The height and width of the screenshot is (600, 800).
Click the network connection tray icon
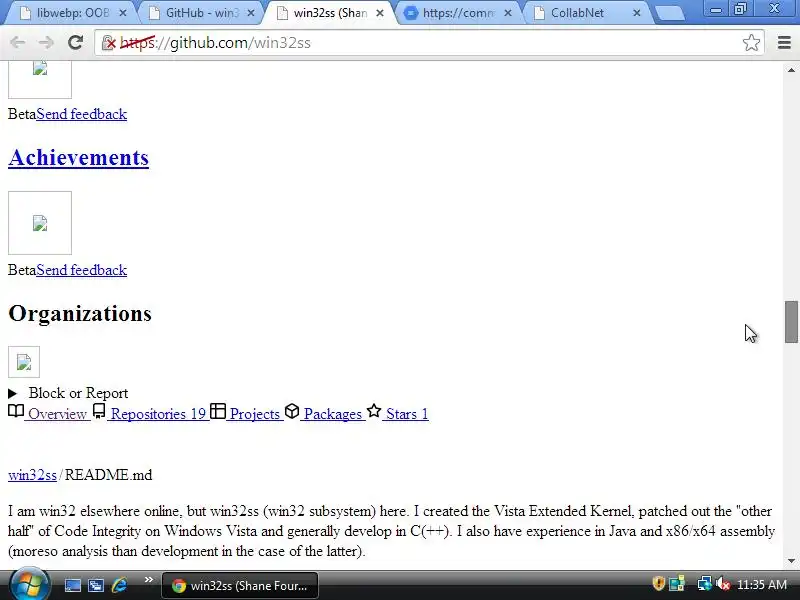point(705,583)
